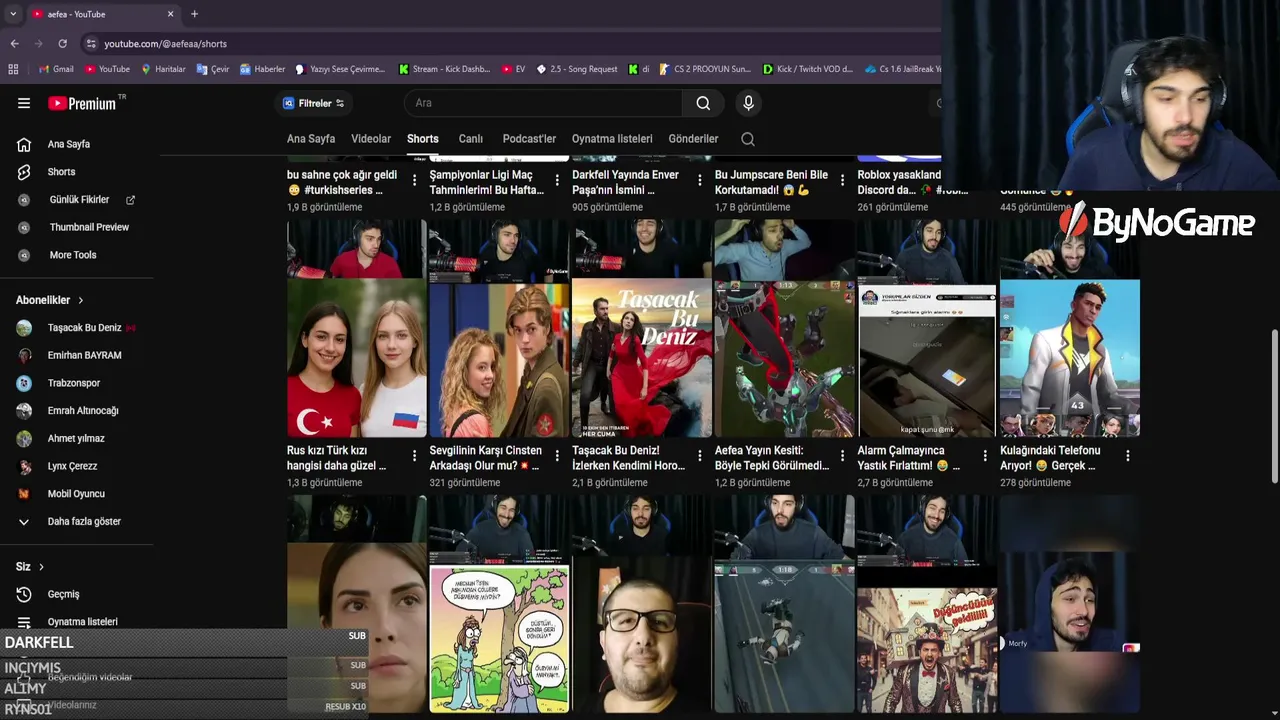Switch to the Videolar tab
The height and width of the screenshot is (720, 1280).
pyautogui.click(x=371, y=139)
